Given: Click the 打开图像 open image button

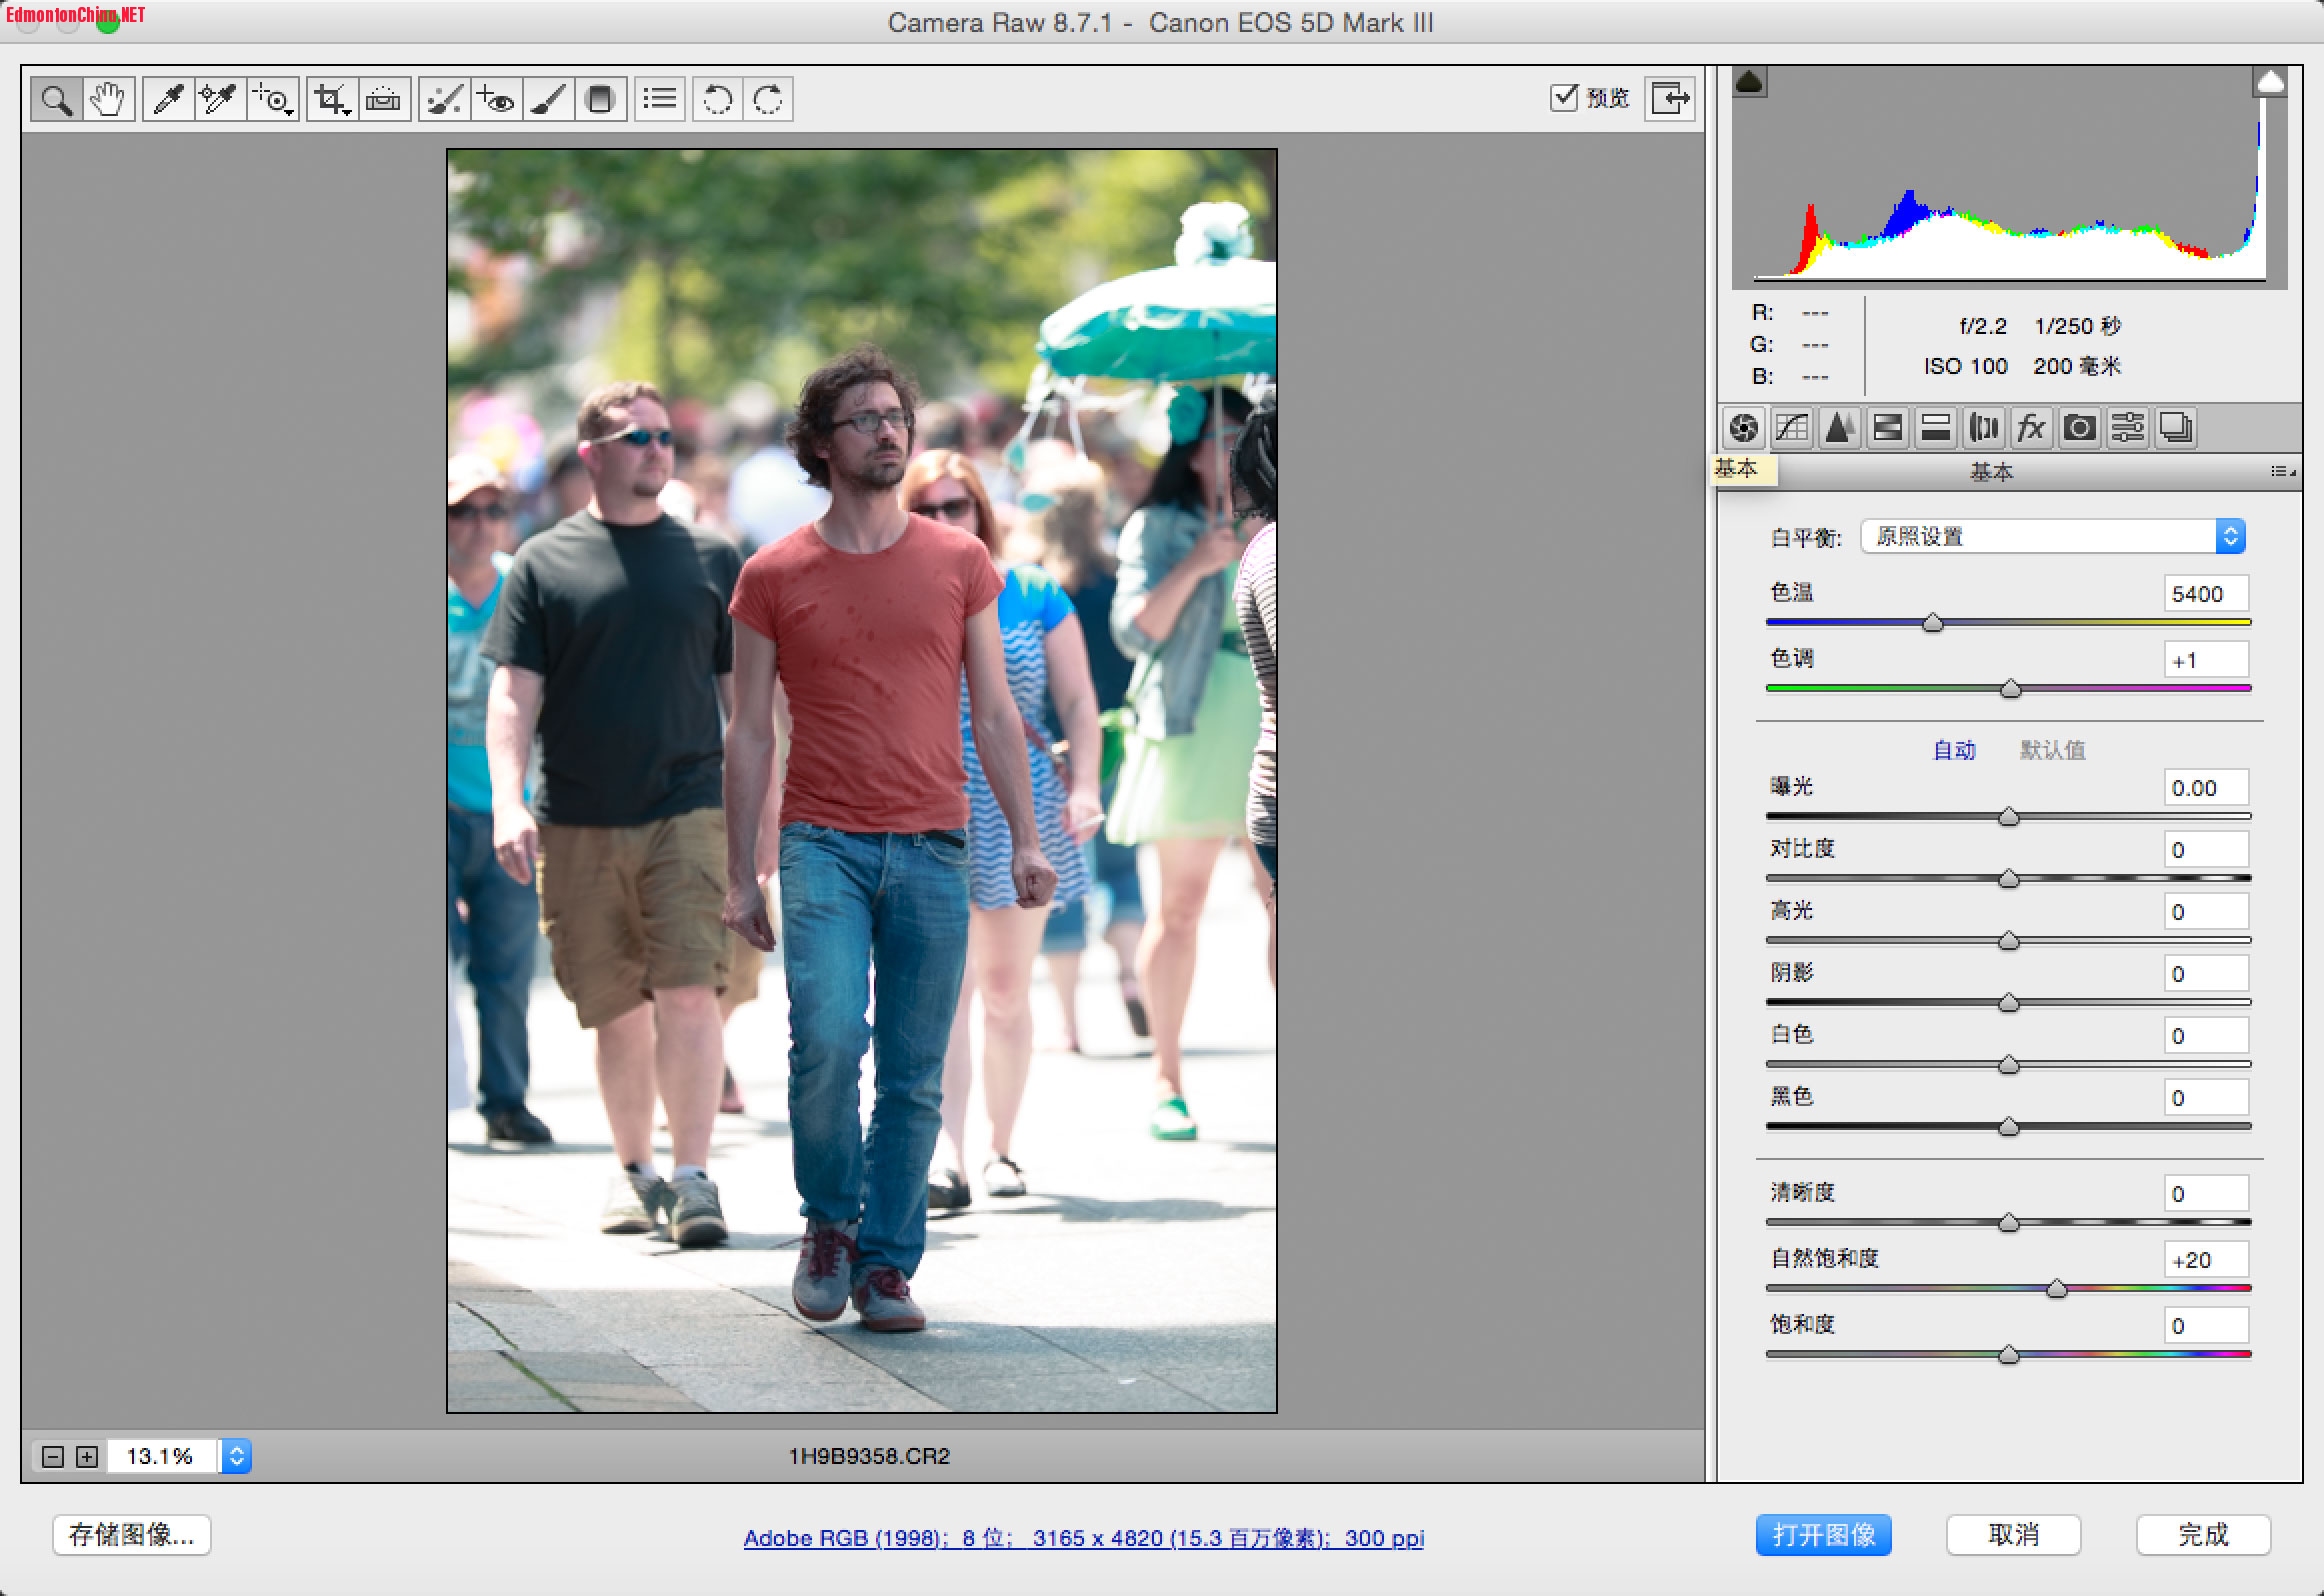Looking at the screenshot, I should pyautogui.click(x=1823, y=1535).
